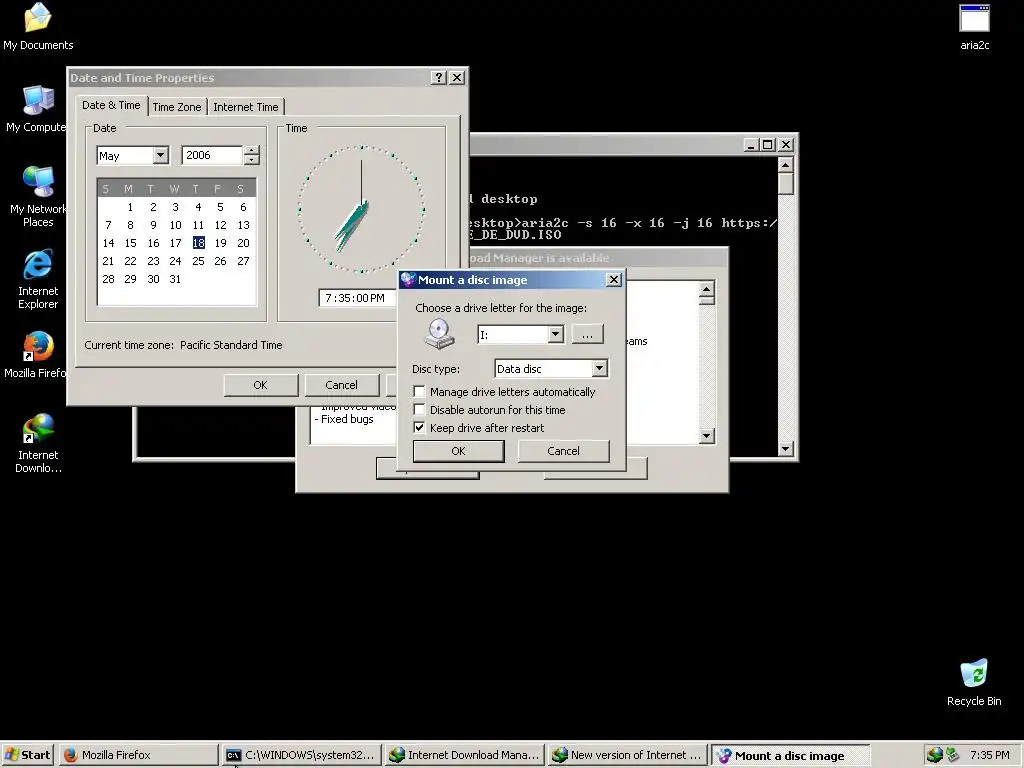1024x768 pixels.
Task: Click the year field showing 2006
Action: coord(212,155)
